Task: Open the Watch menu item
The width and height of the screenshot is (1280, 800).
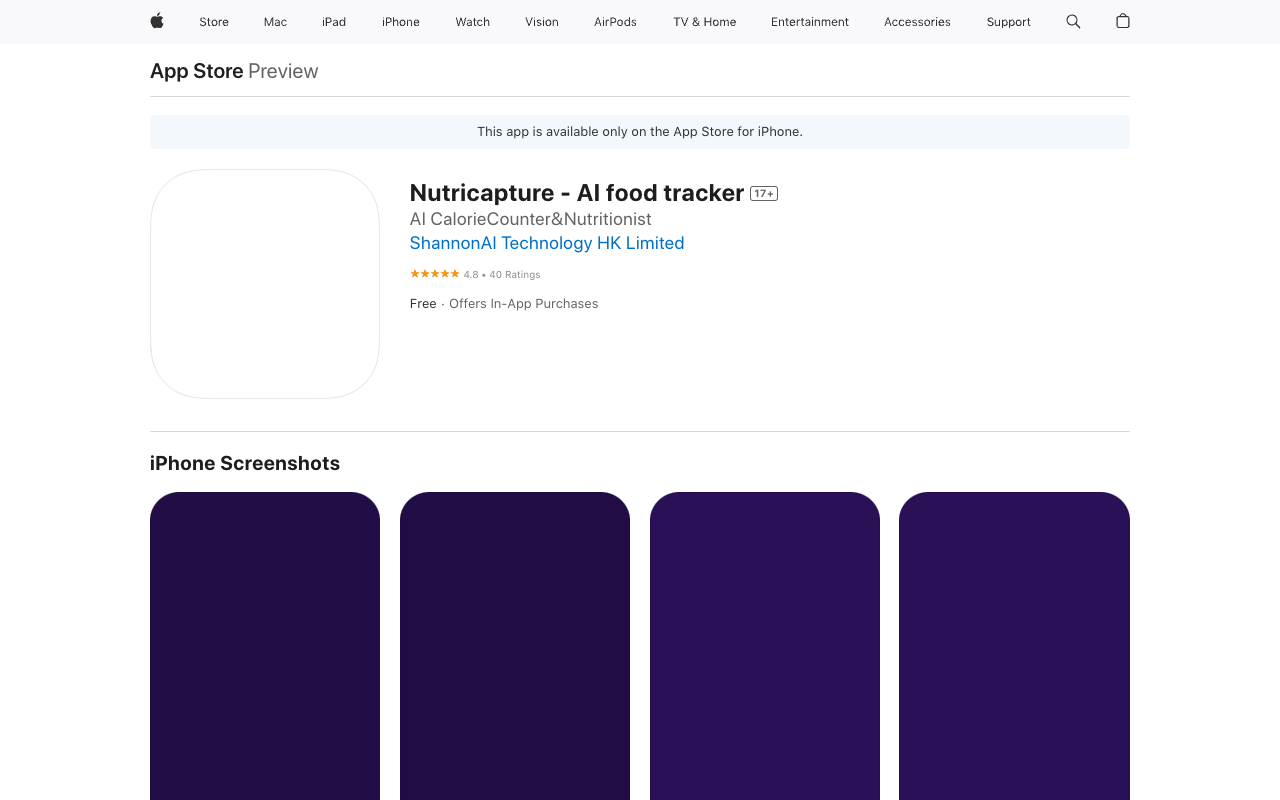Action: (473, 22)
